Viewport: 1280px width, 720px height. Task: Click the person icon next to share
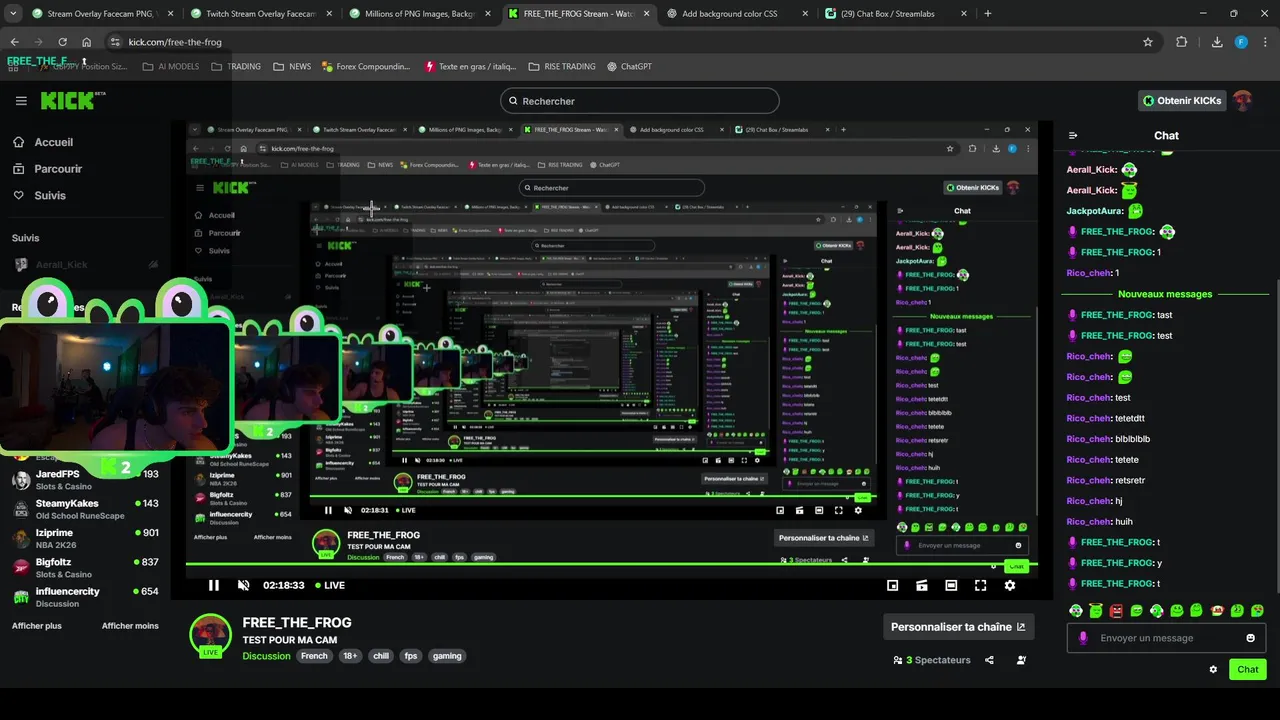pos(1021,660)
